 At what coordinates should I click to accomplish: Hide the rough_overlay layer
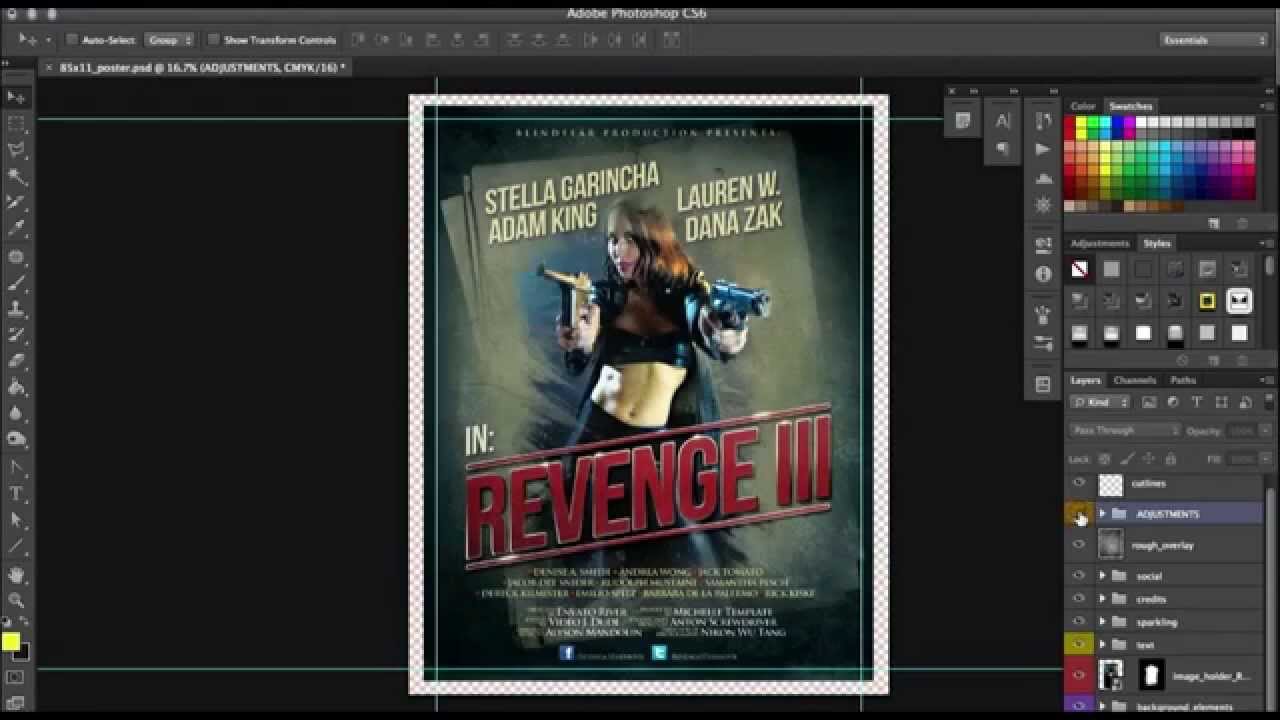(x=1078, y=544)
